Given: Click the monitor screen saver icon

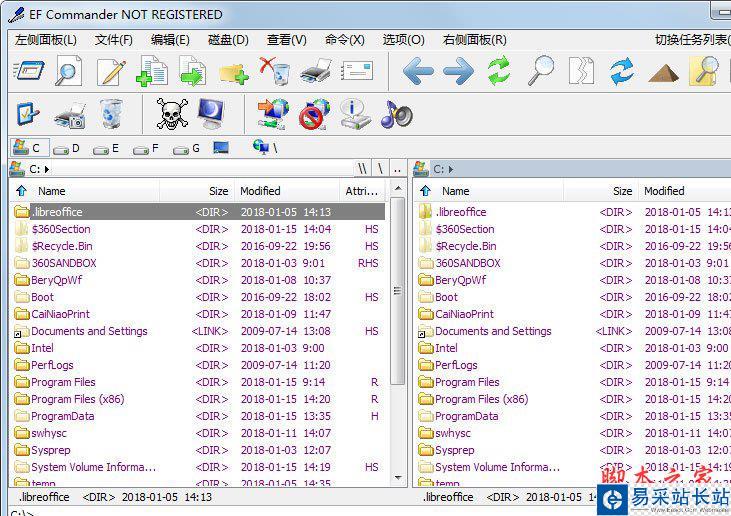Looking at the screenshot, I should pyautogui.click(x=211, y=114).
